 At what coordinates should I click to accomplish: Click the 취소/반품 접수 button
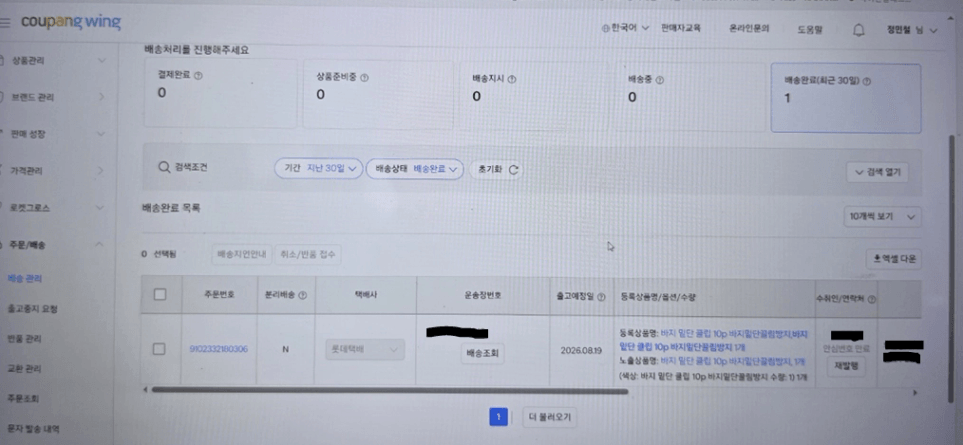click(308, 255)
